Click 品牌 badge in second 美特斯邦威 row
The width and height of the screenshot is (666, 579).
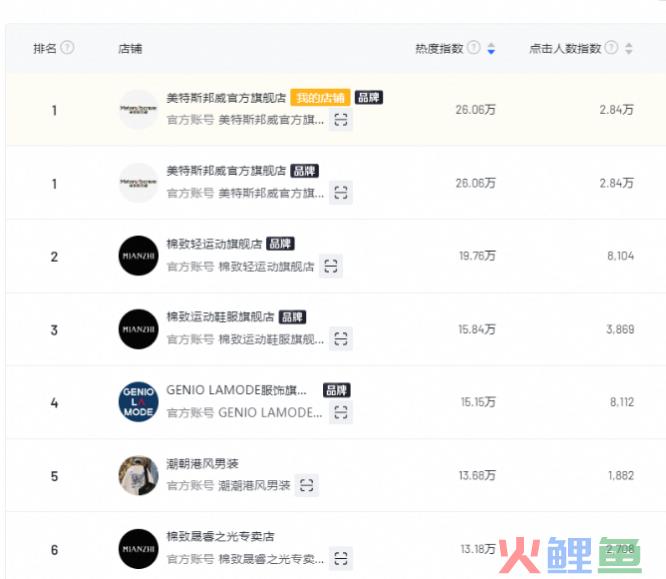click(x=305, y=171)
